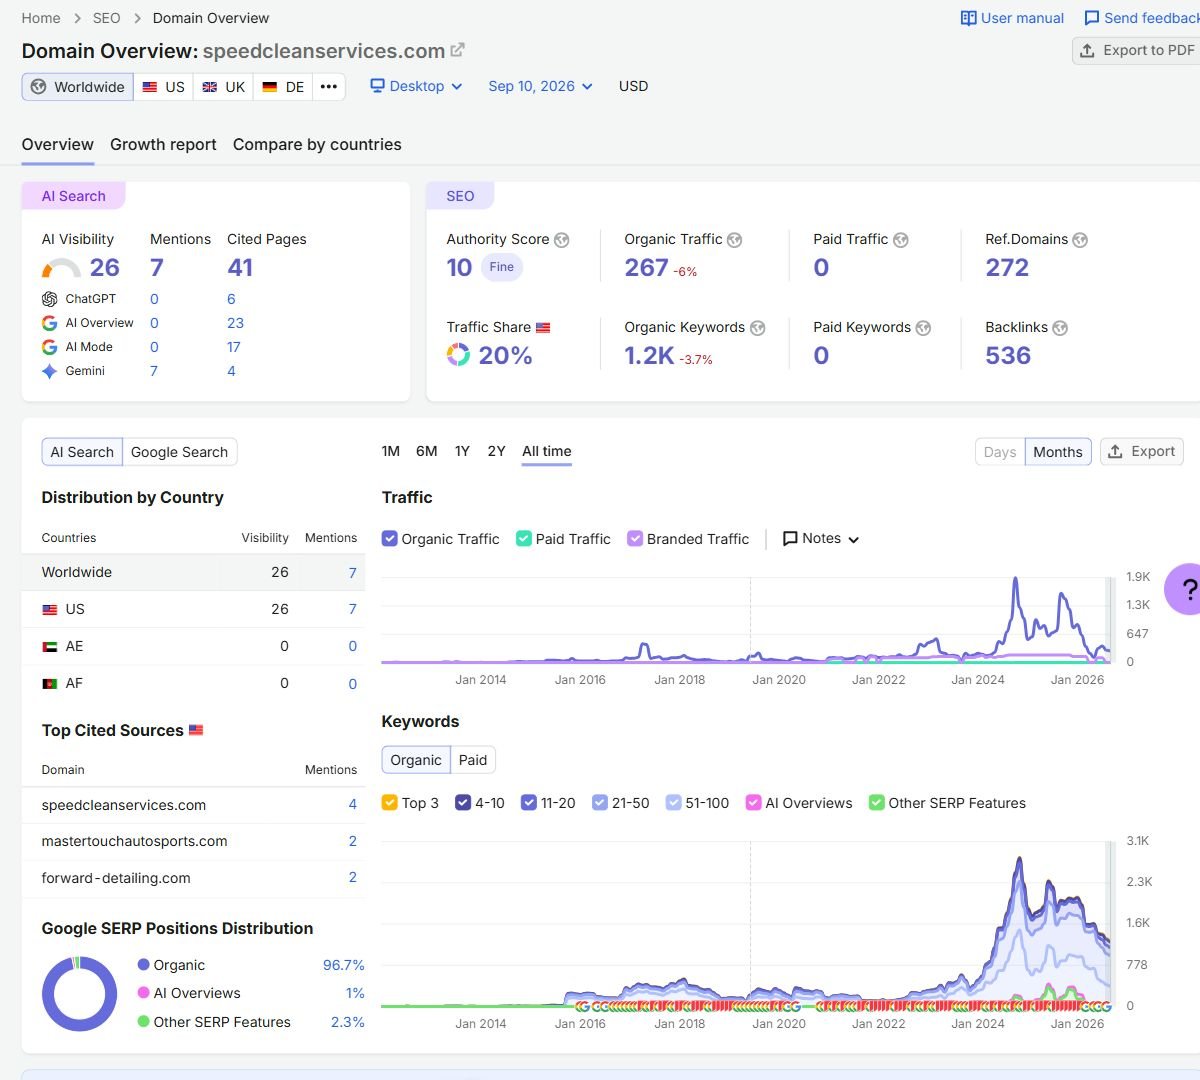Click the Backlinks info globe icon
Screen dimensions: 1200x1080
1060,328
